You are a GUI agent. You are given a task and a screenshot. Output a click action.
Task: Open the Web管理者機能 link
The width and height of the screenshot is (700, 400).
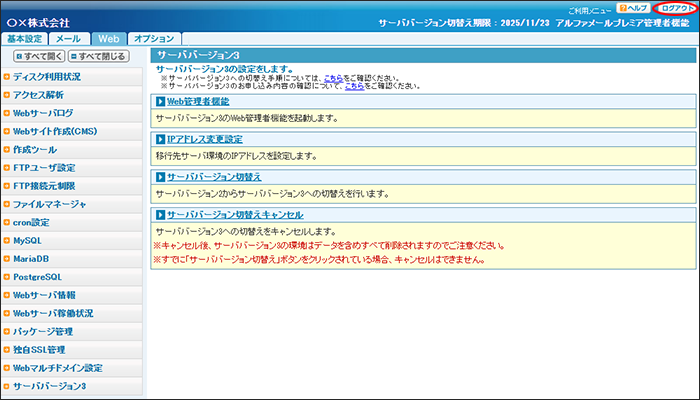point(198,102)
